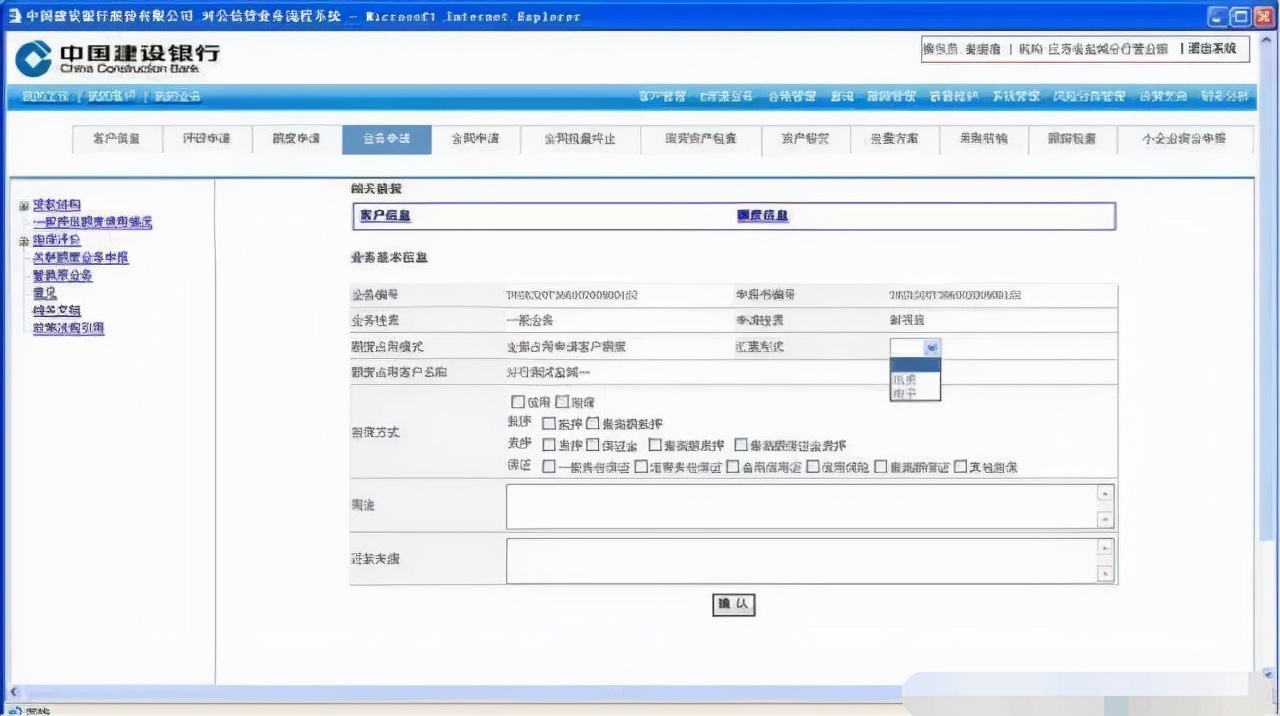Tick the 信用 checkbox

[x=518, y=402]
